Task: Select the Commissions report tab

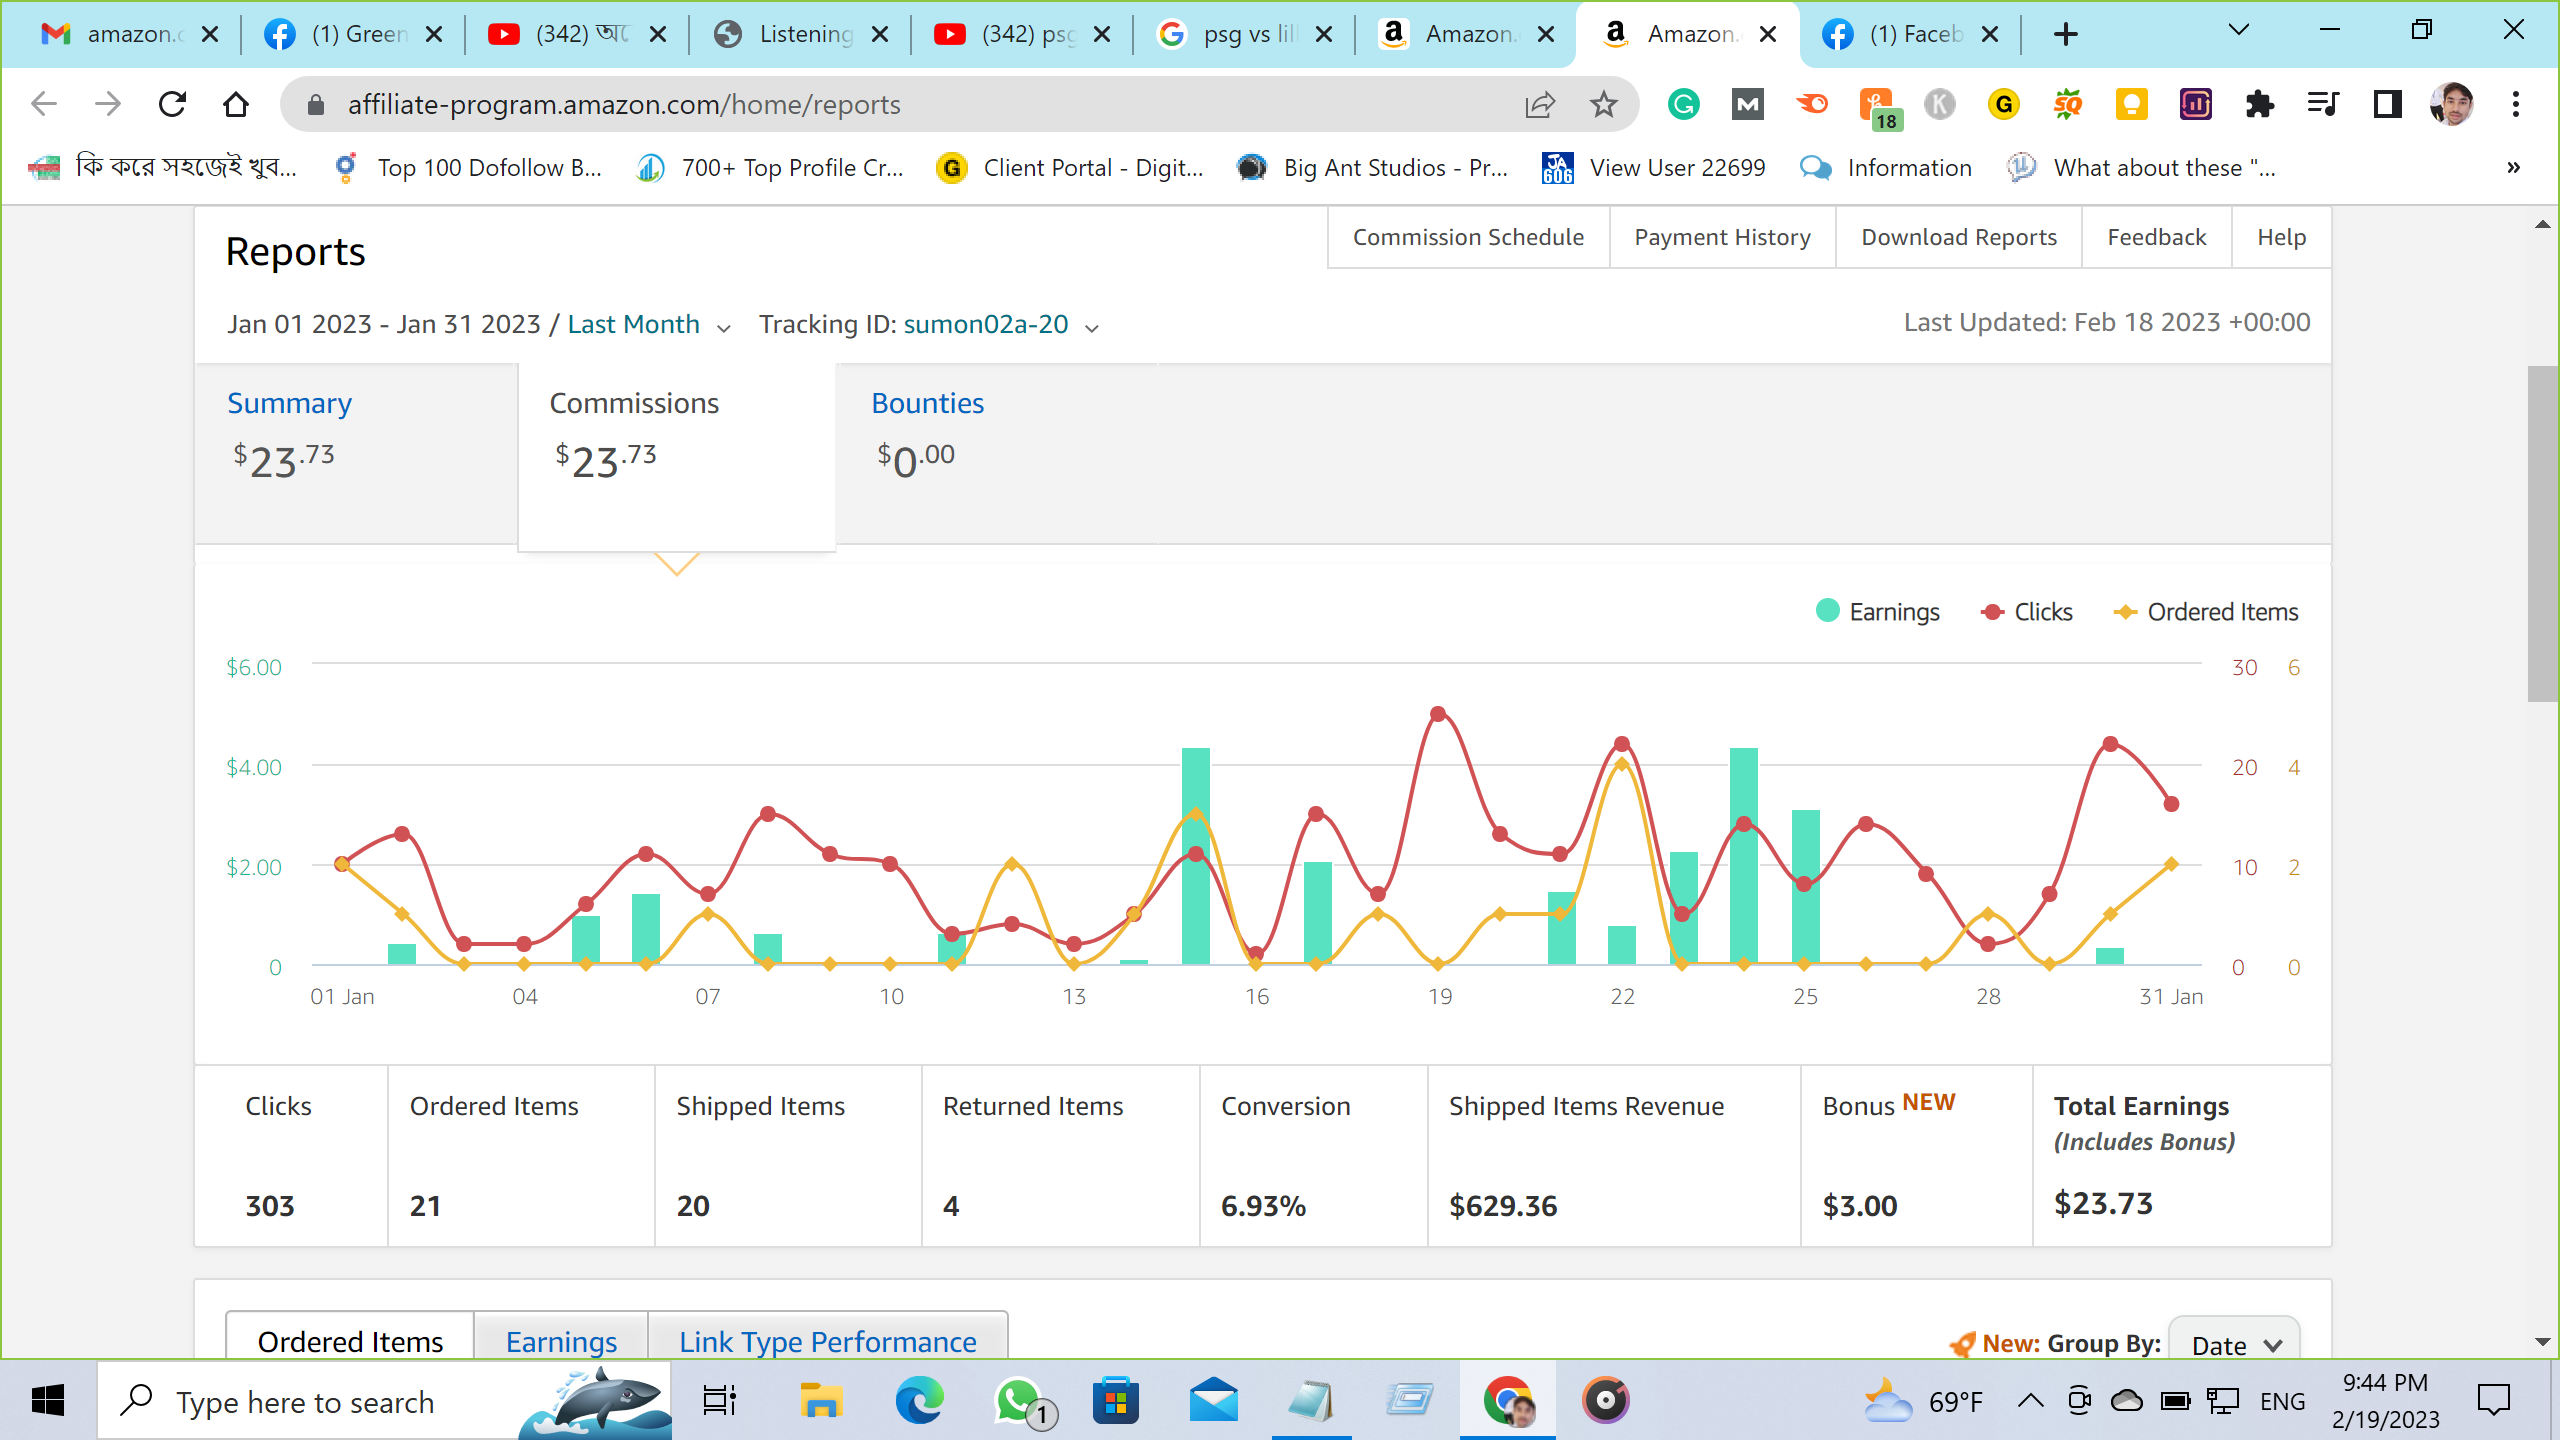Action: coord(634,403)
